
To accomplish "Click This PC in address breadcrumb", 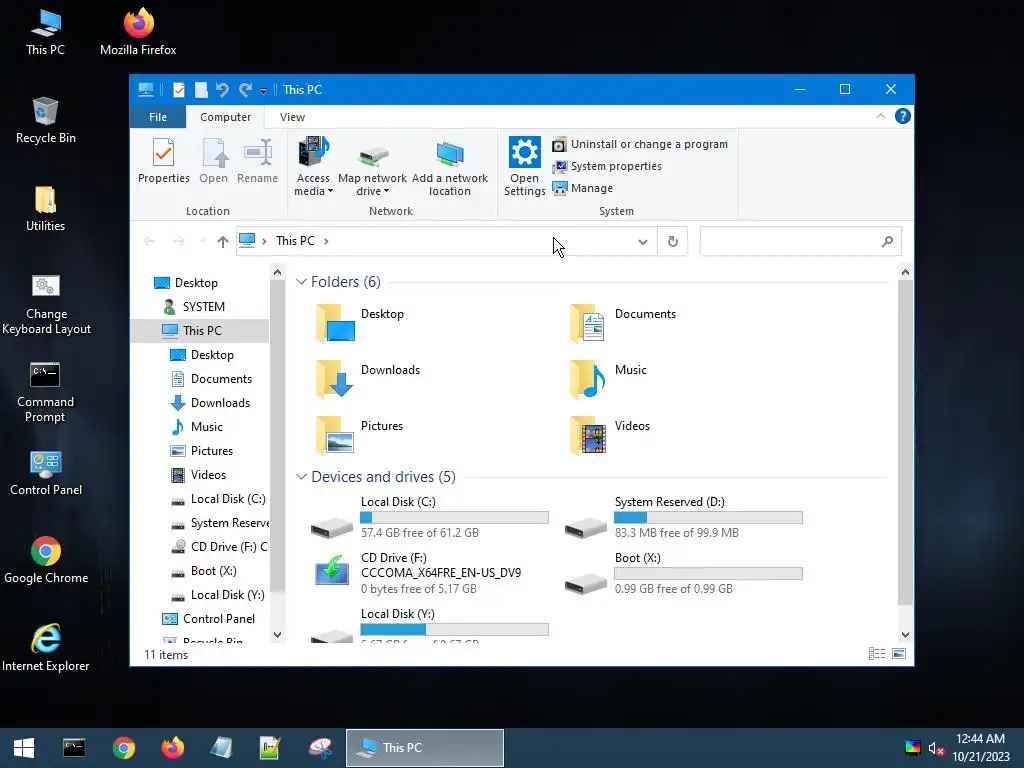I will point(295,241).
